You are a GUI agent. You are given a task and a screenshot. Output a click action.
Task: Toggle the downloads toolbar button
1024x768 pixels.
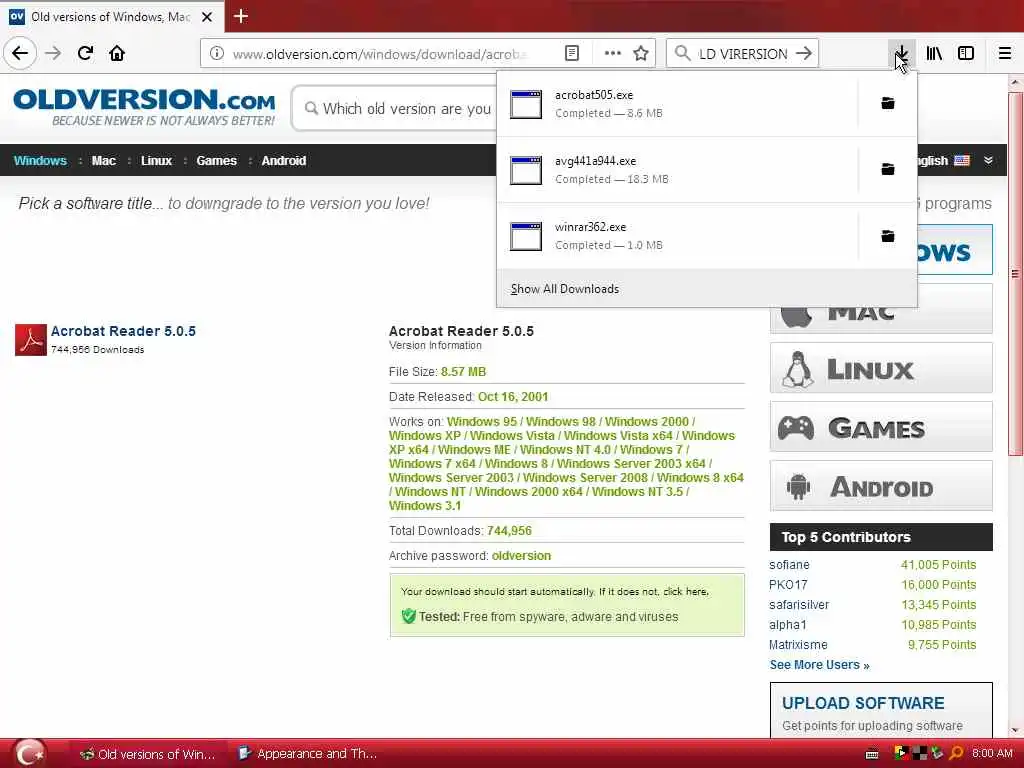tap(901, 54)
